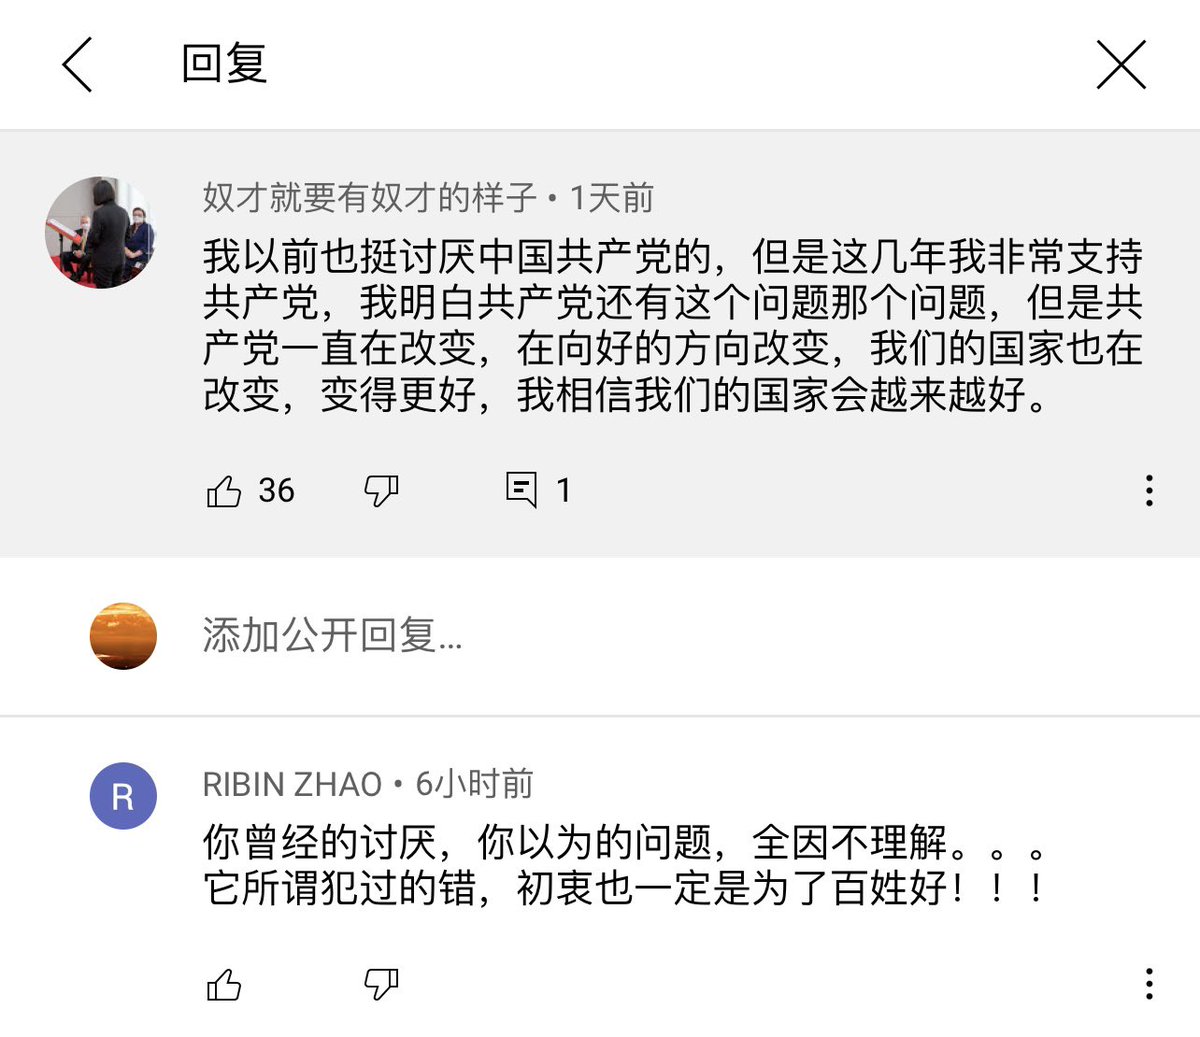Viewport: 1200px width, 1037px height.
Task: Open RIBIN ZHAO's purple R avatar
Action: point(123,796)
